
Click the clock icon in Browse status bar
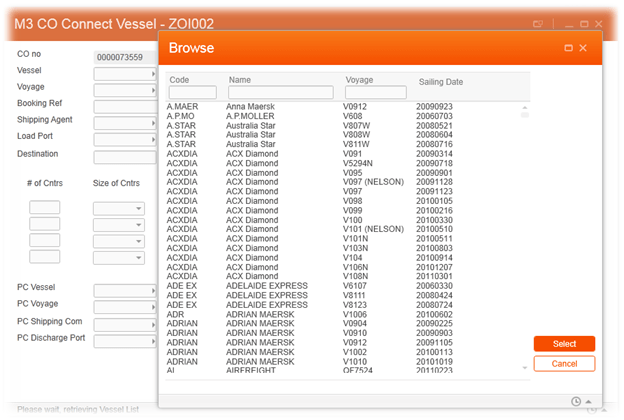pos(576,401)
